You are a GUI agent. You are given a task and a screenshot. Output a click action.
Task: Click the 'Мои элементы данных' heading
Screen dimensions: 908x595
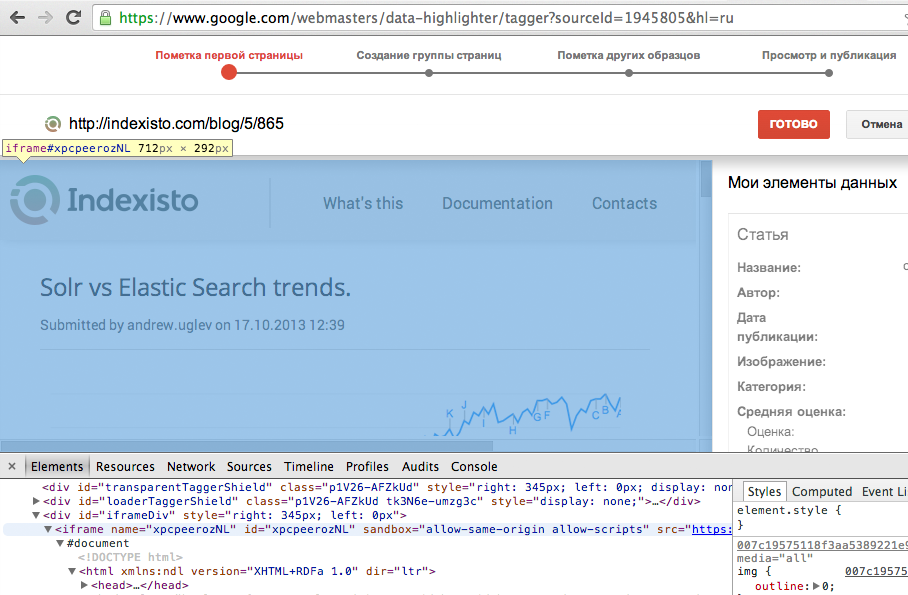point(812,183)
